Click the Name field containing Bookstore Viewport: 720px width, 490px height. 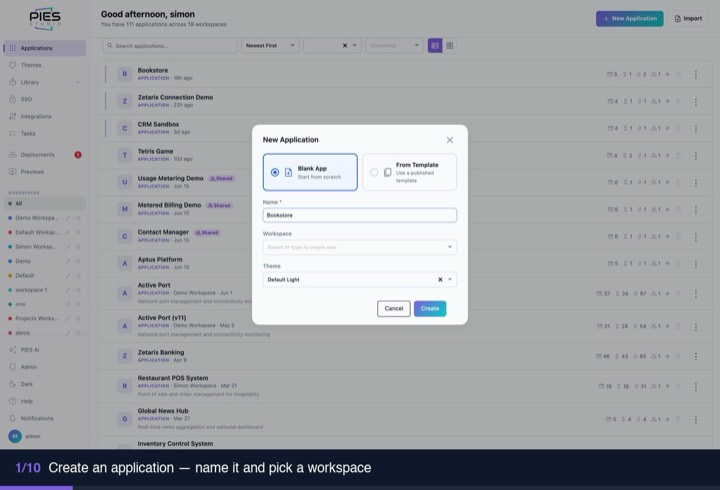[360, 215]
